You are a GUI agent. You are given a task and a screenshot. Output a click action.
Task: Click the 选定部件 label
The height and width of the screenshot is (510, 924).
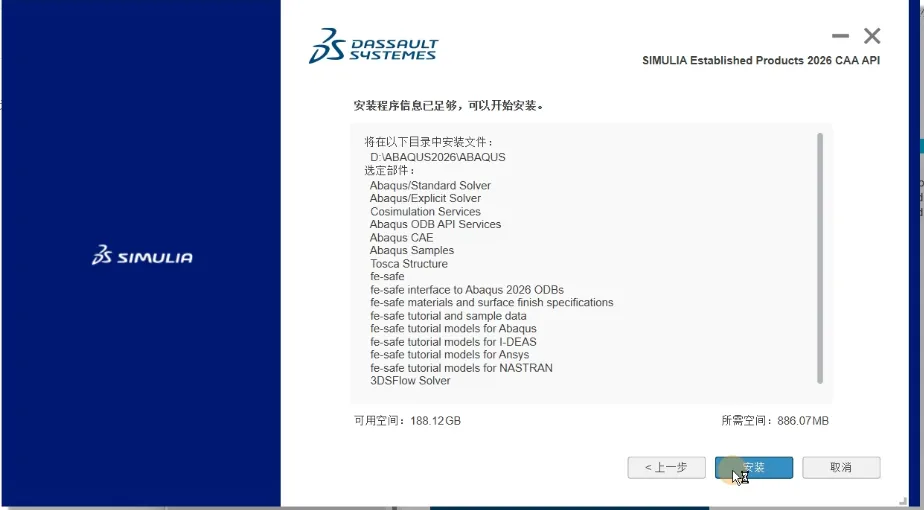click(390, 171)
